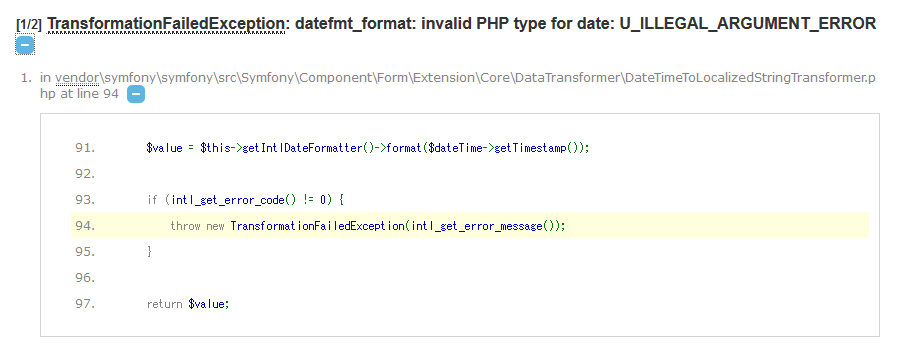Collapse the code snippet beside "at line 94"
This screenshot has width=903, height=360.
coord(136,94)
